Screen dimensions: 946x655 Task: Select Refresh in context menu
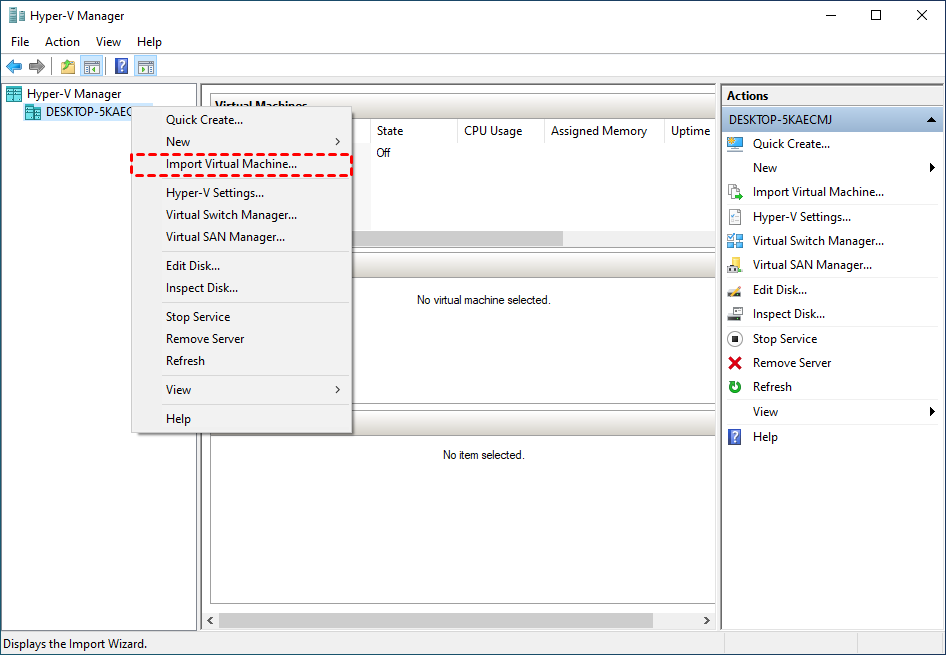[x=241, y=361]
